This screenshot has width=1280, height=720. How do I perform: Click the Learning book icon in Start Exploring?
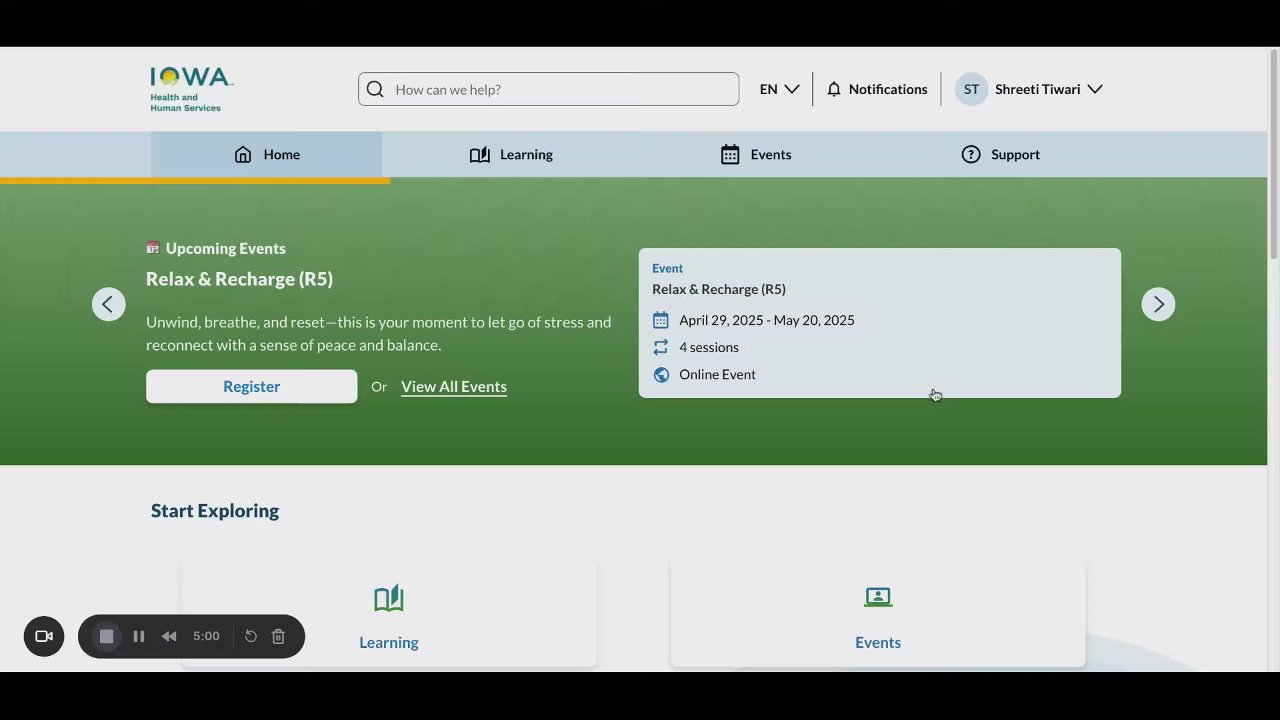(389, 598)
